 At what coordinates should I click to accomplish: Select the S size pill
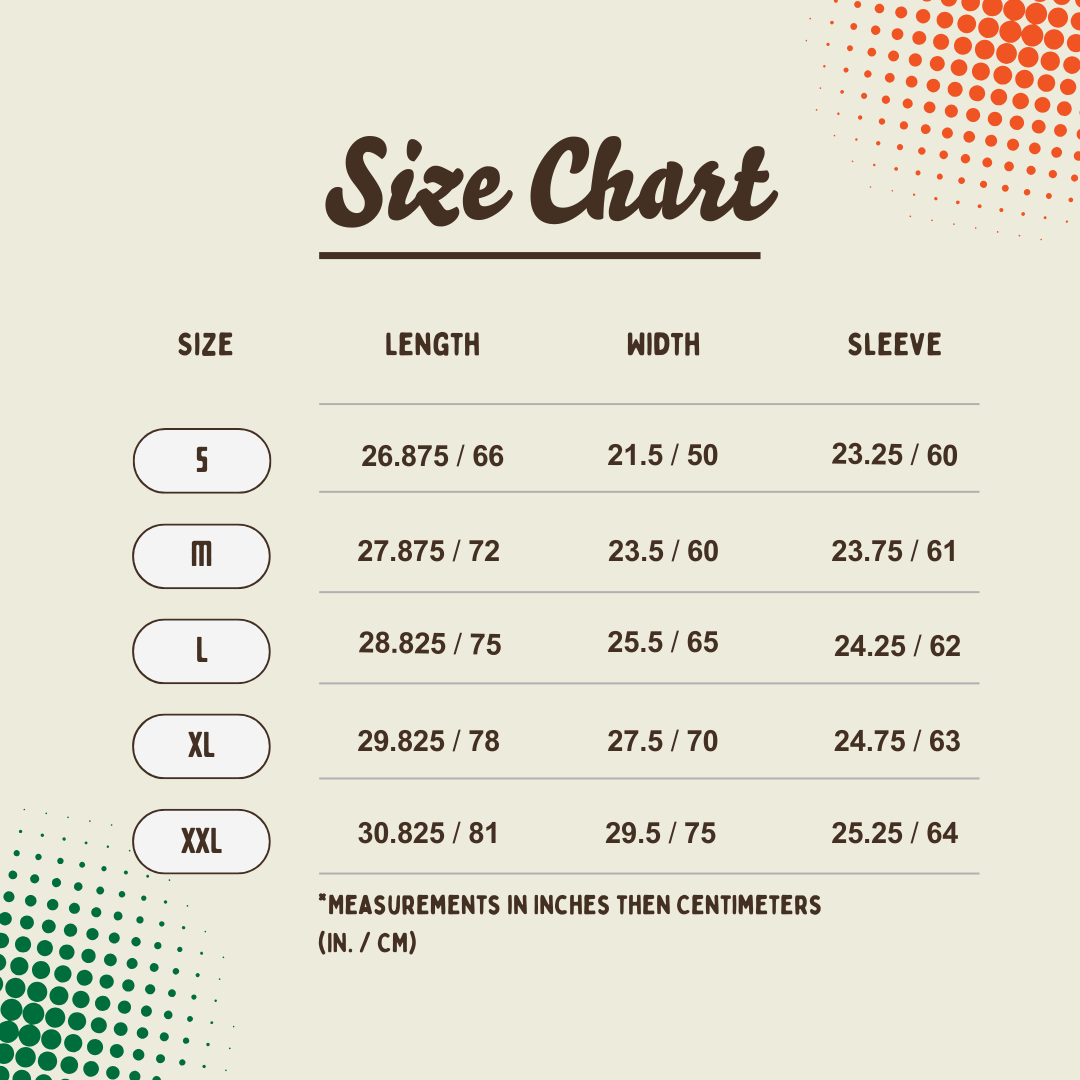pos(202,461)
